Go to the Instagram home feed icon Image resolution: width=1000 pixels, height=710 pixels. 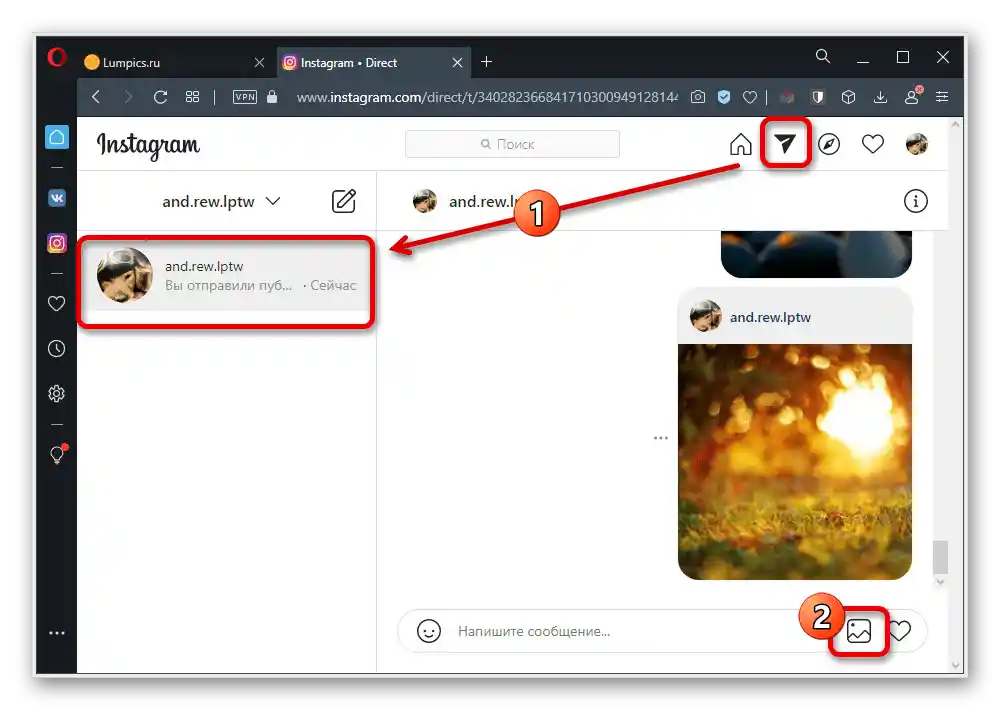tap(740, 143)
